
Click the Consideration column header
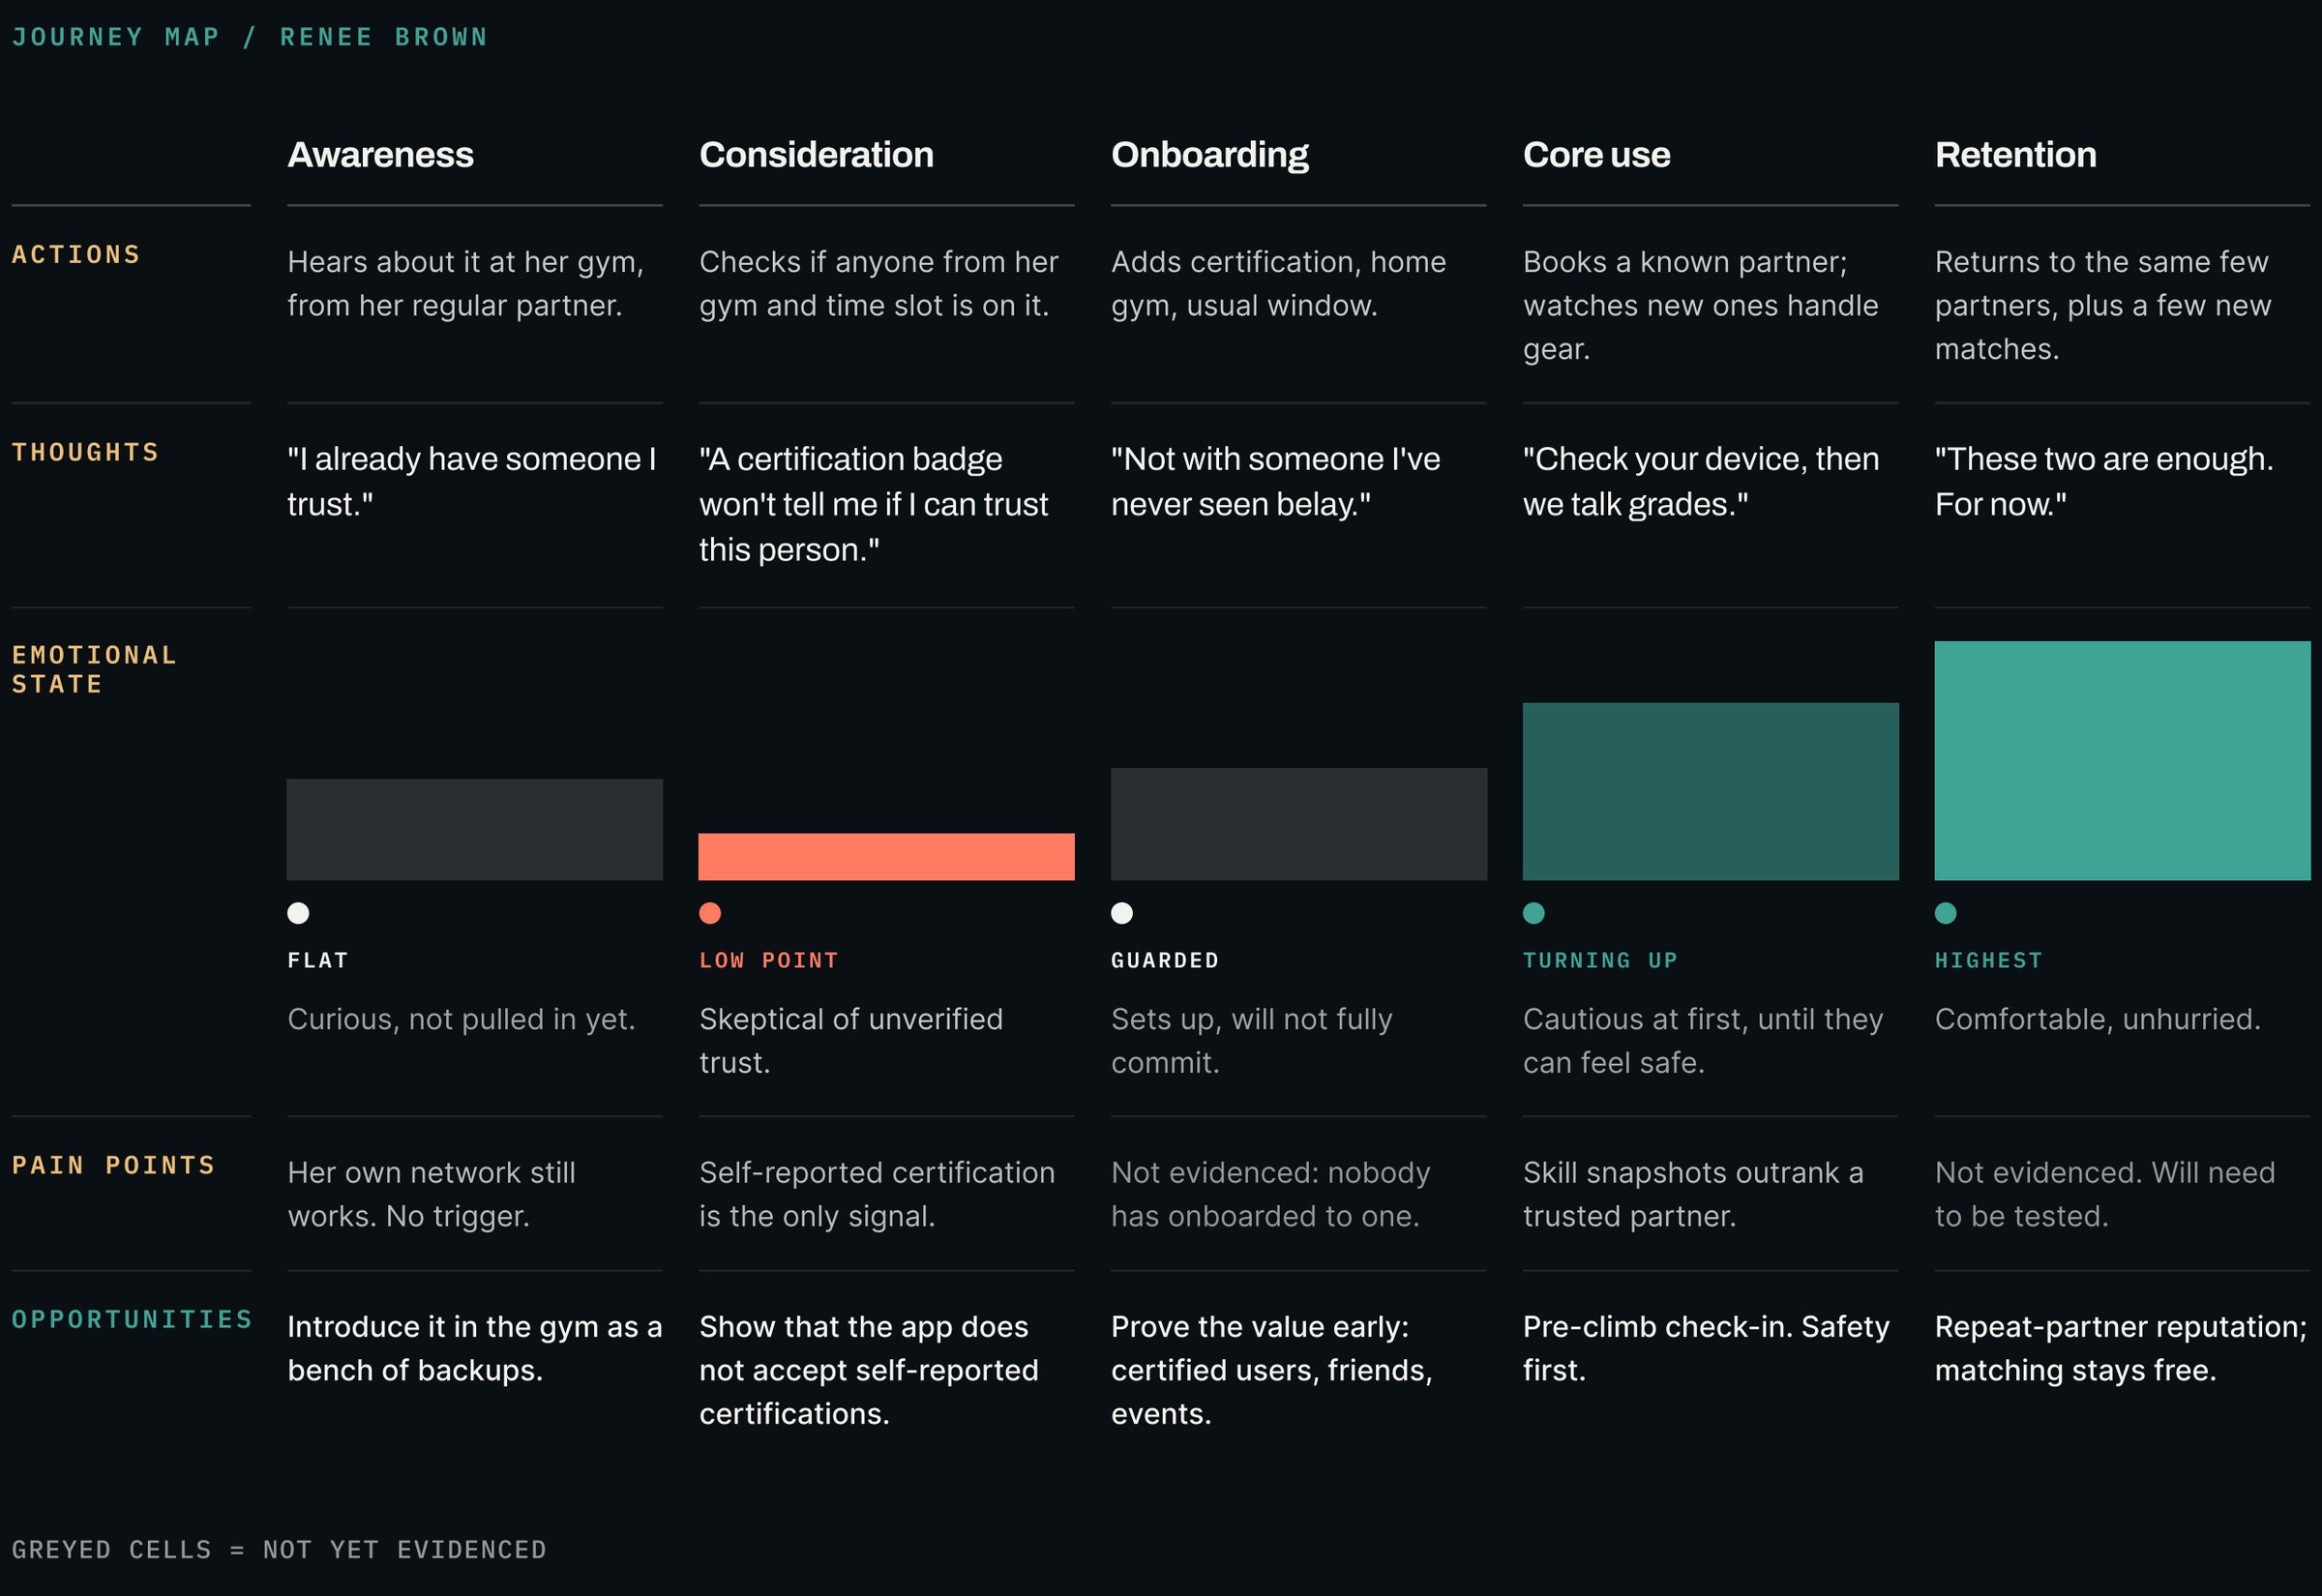coord(817,155)
